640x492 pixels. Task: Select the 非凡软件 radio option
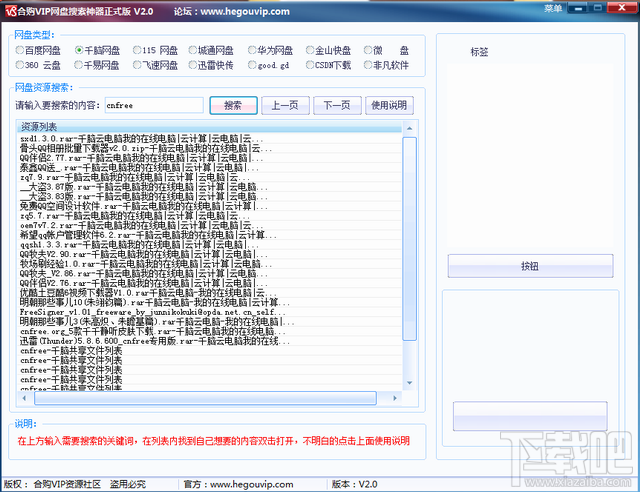(x=386, y=65)
